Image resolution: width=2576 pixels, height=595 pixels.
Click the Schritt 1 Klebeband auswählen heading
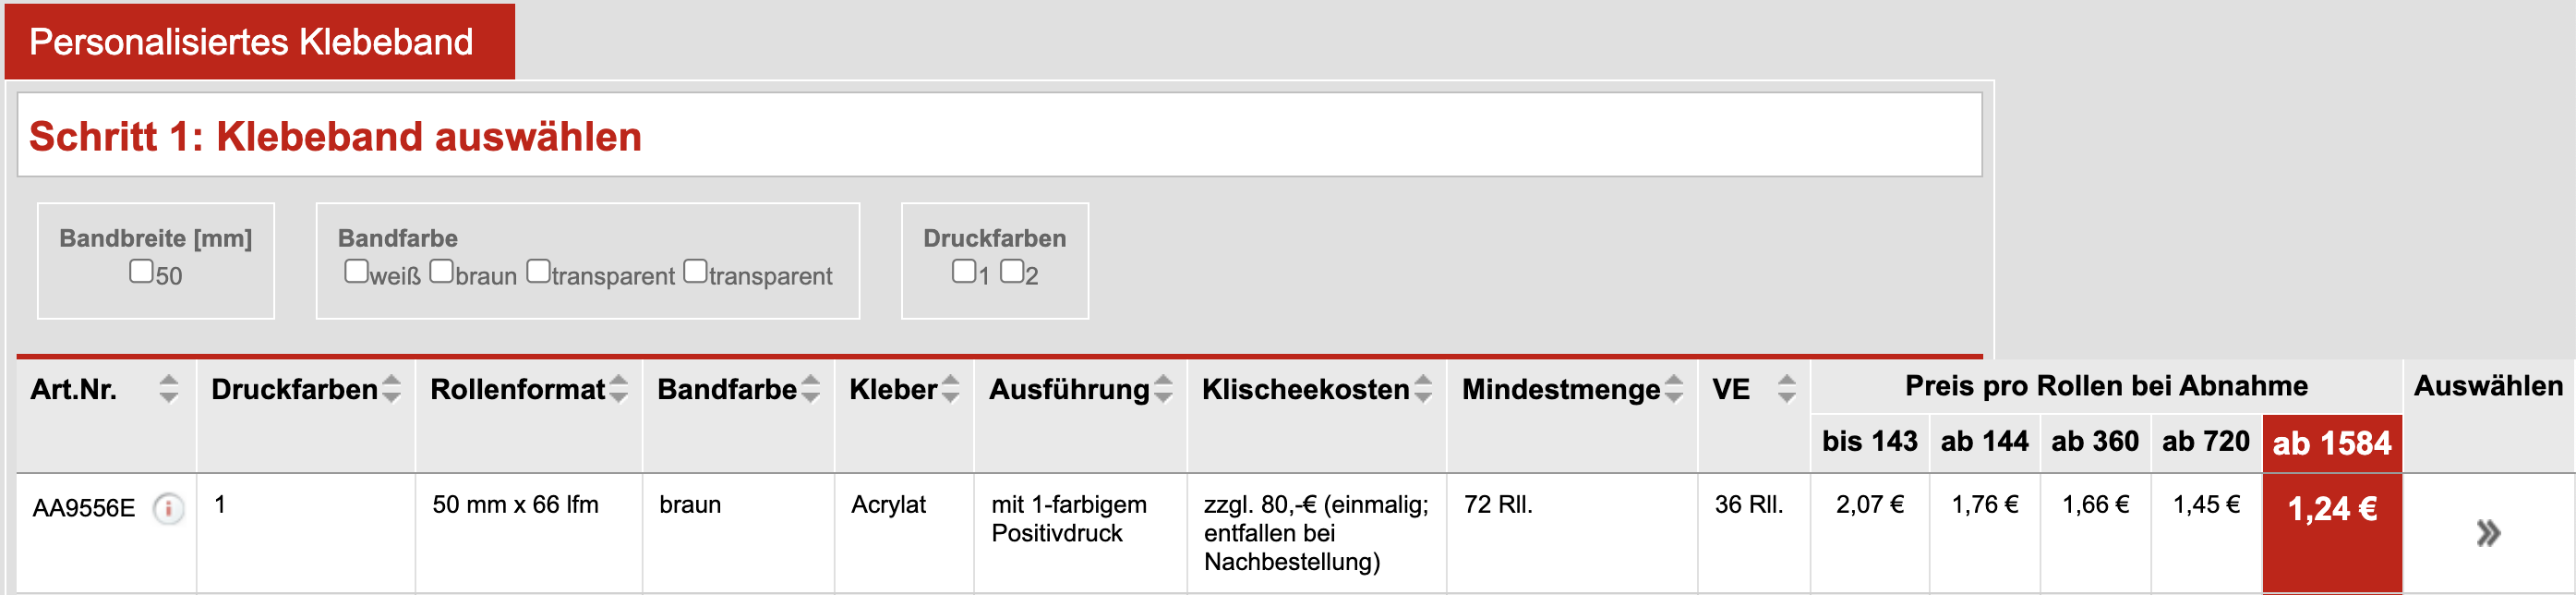click(x=335, y=136)
